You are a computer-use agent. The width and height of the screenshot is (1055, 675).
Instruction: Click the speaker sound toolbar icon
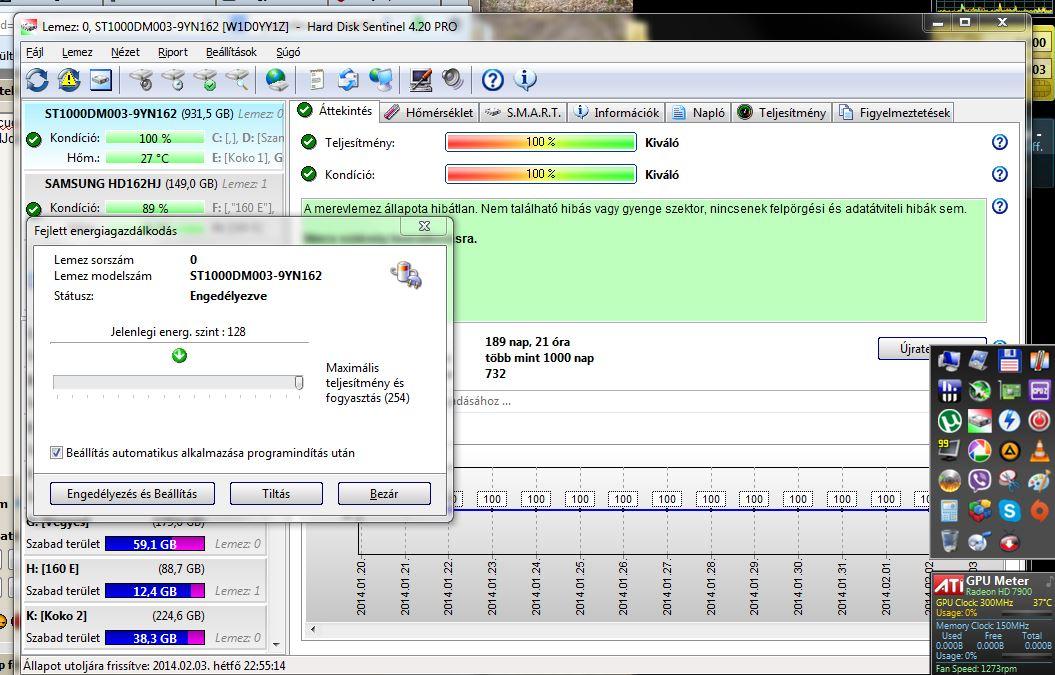453,79
